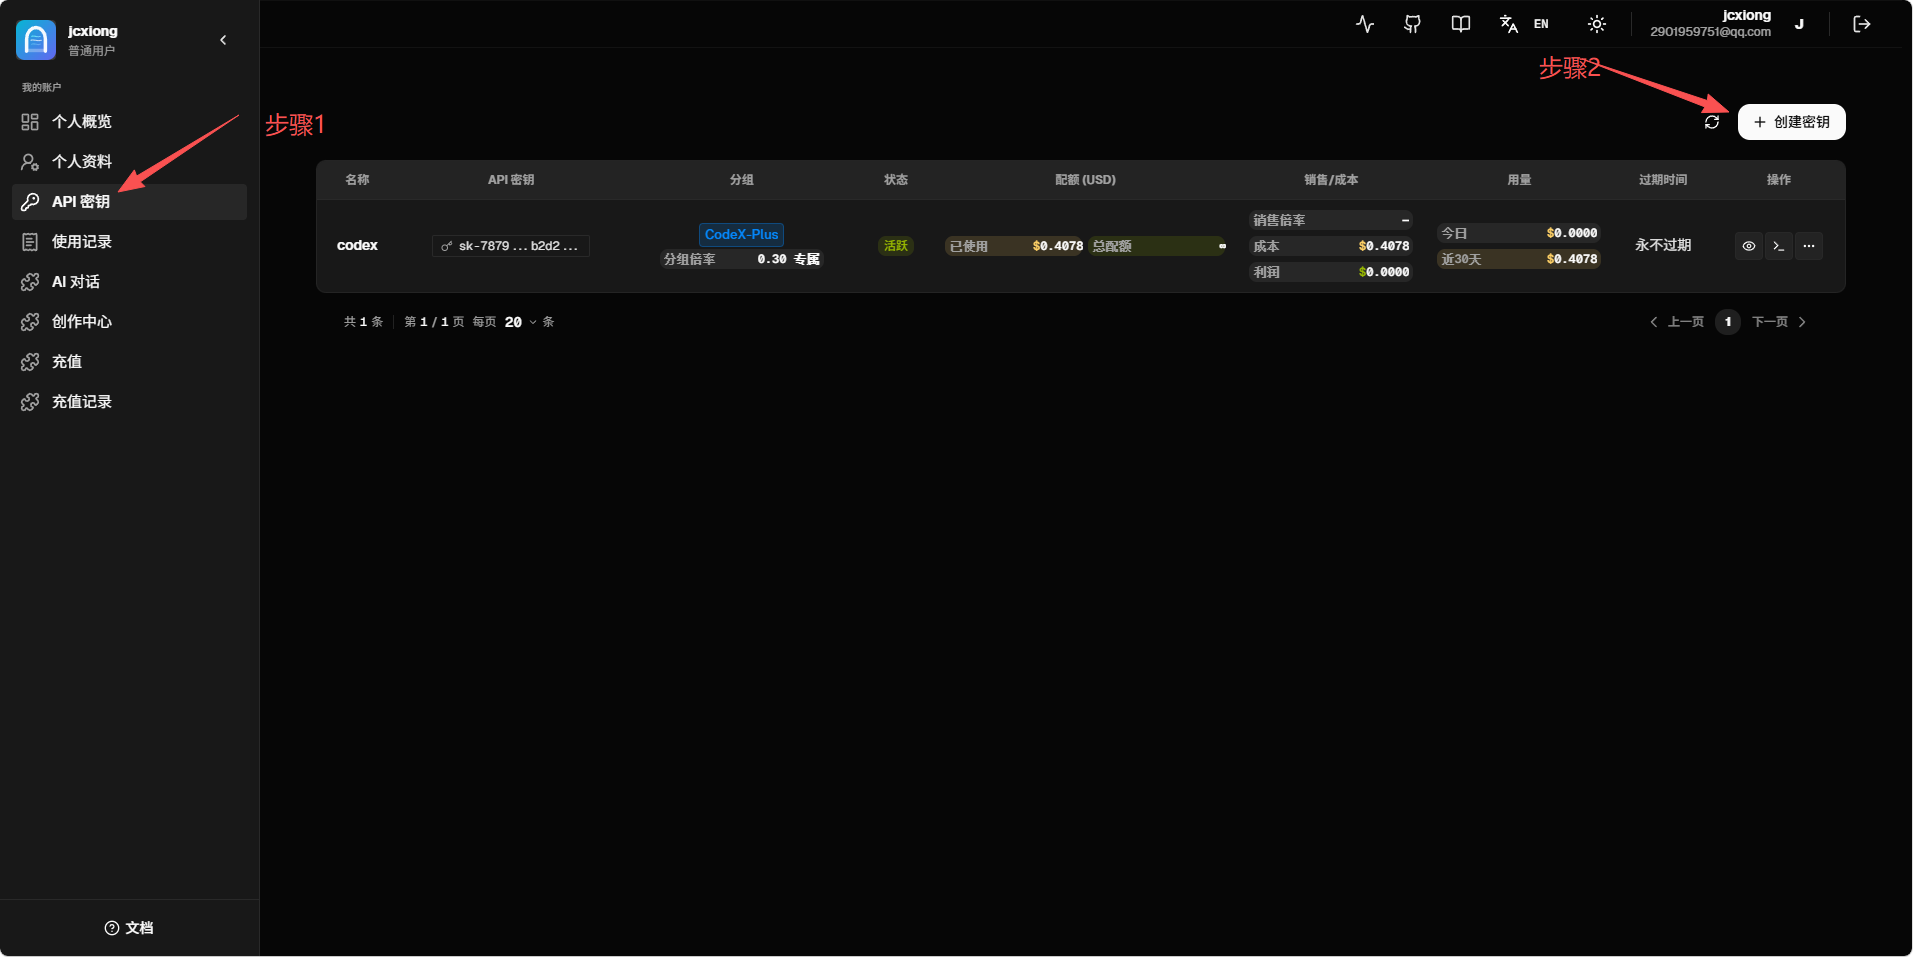Click the 已使用 quota bar
The height and width of the screenshot is (957, 1915).
(x=1015, y=246)
